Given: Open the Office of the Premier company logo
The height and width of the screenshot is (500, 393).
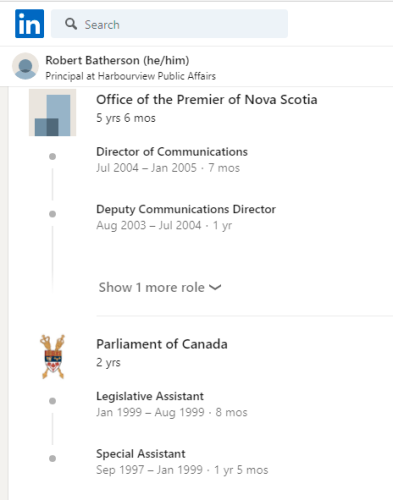Looking at the screenshot, I should click(52, 113).
